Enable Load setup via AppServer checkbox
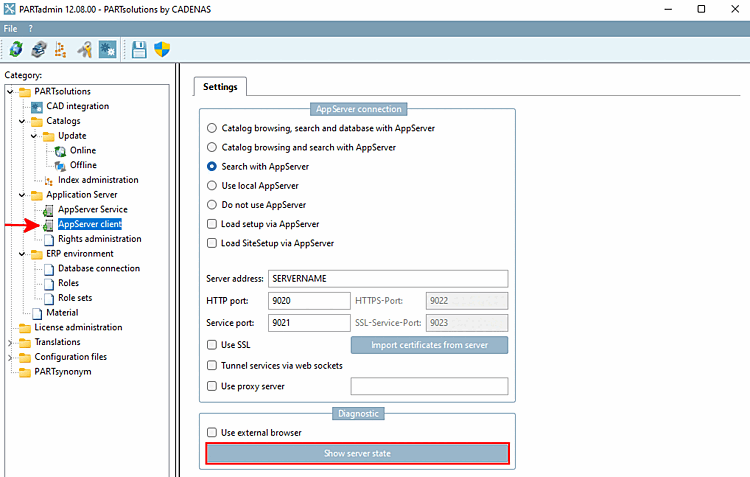The image size is (750, 477). tap(211, 224)
